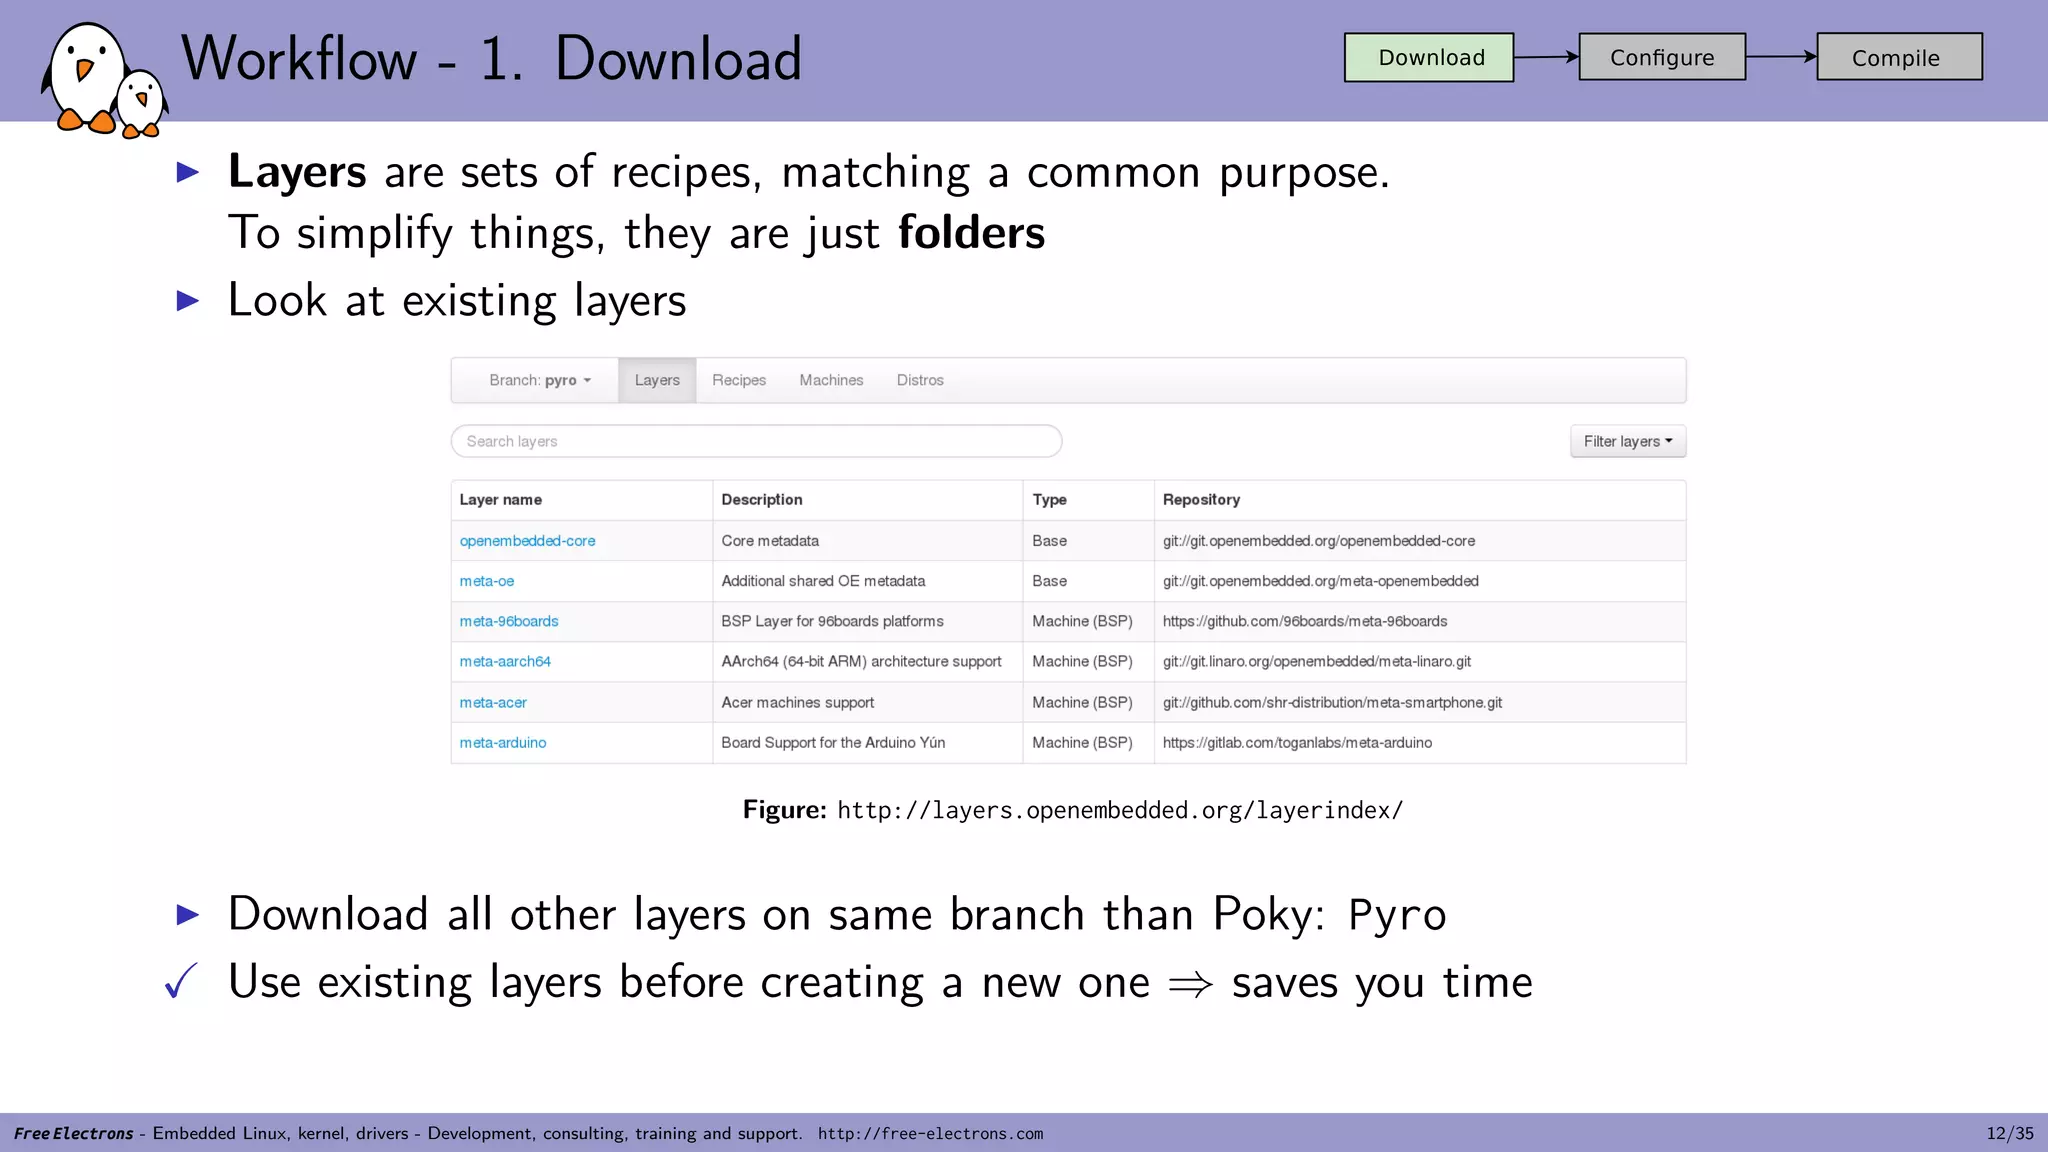Viewport: 2048px width, 1152px height.
Task: Click gitlab.com/toganlabs/meta-arduino repository text
Action: point(1297,742)
